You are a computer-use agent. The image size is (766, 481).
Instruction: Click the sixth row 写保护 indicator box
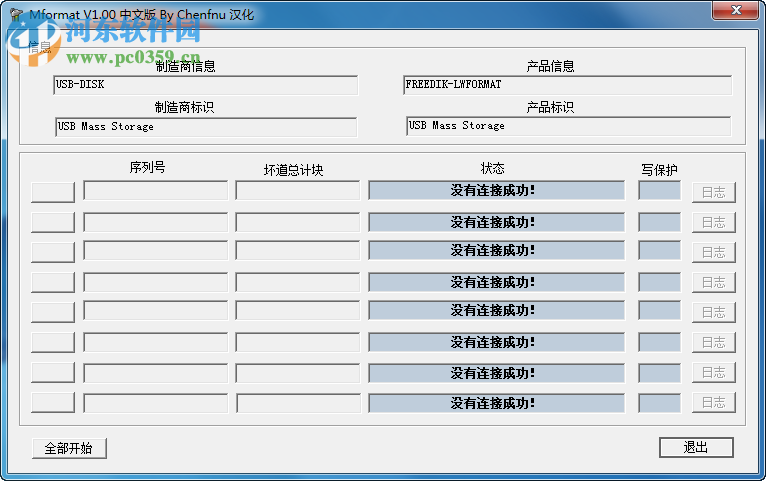coord(660,342)
